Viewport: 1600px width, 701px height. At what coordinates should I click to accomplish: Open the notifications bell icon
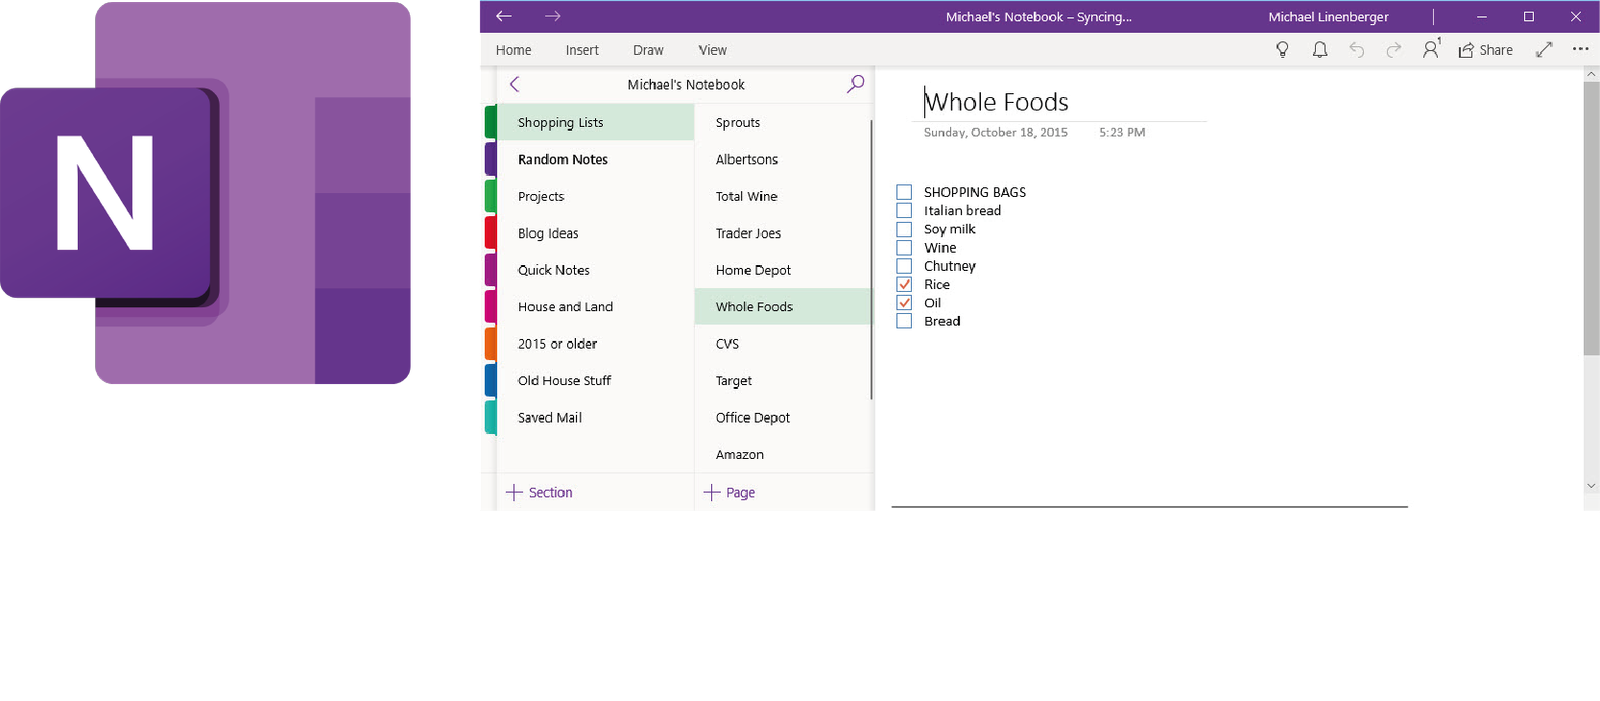pos(1320,50)
